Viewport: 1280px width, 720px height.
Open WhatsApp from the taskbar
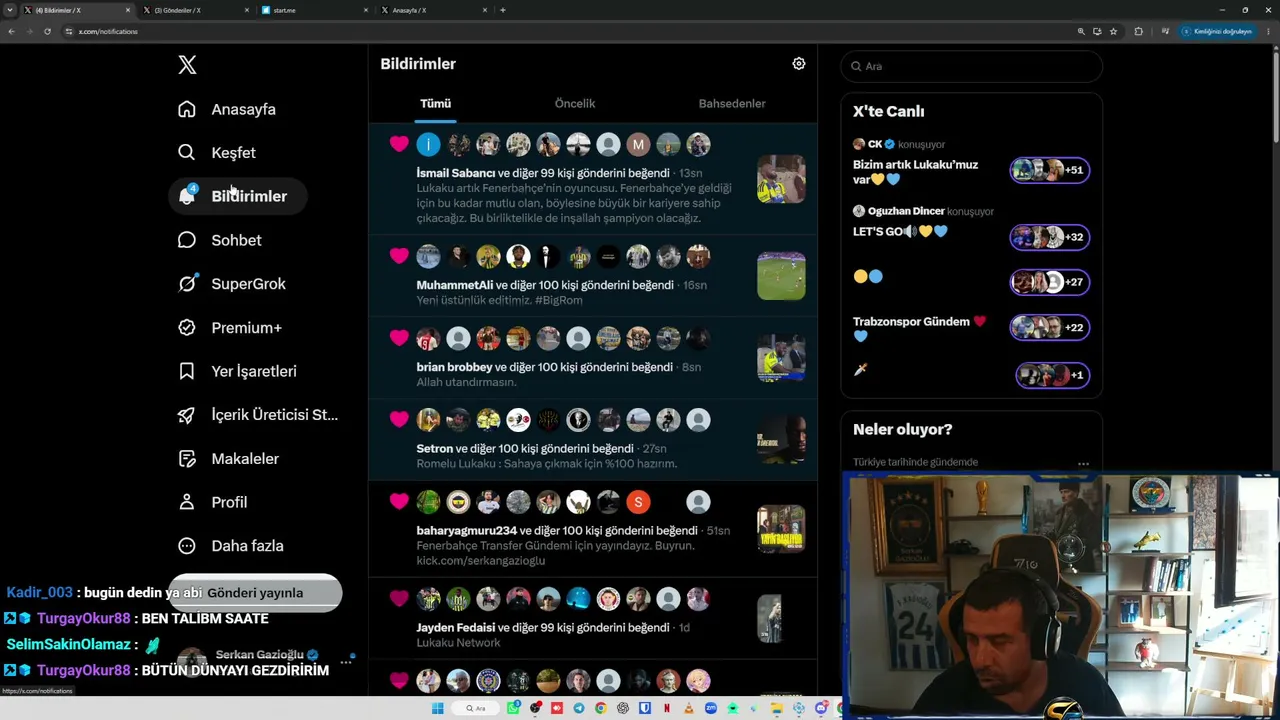click(x=513, y=708)
